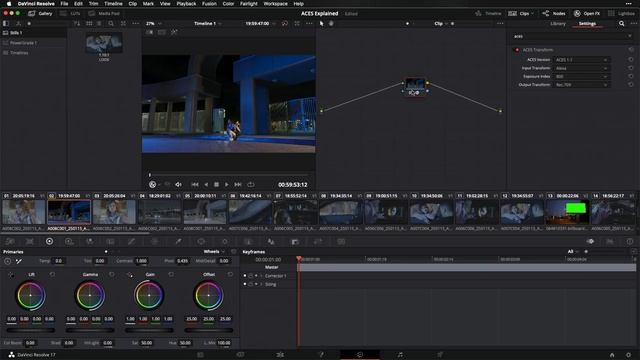Open the Apple menu
640x360 pixels.
coord(9,4)
